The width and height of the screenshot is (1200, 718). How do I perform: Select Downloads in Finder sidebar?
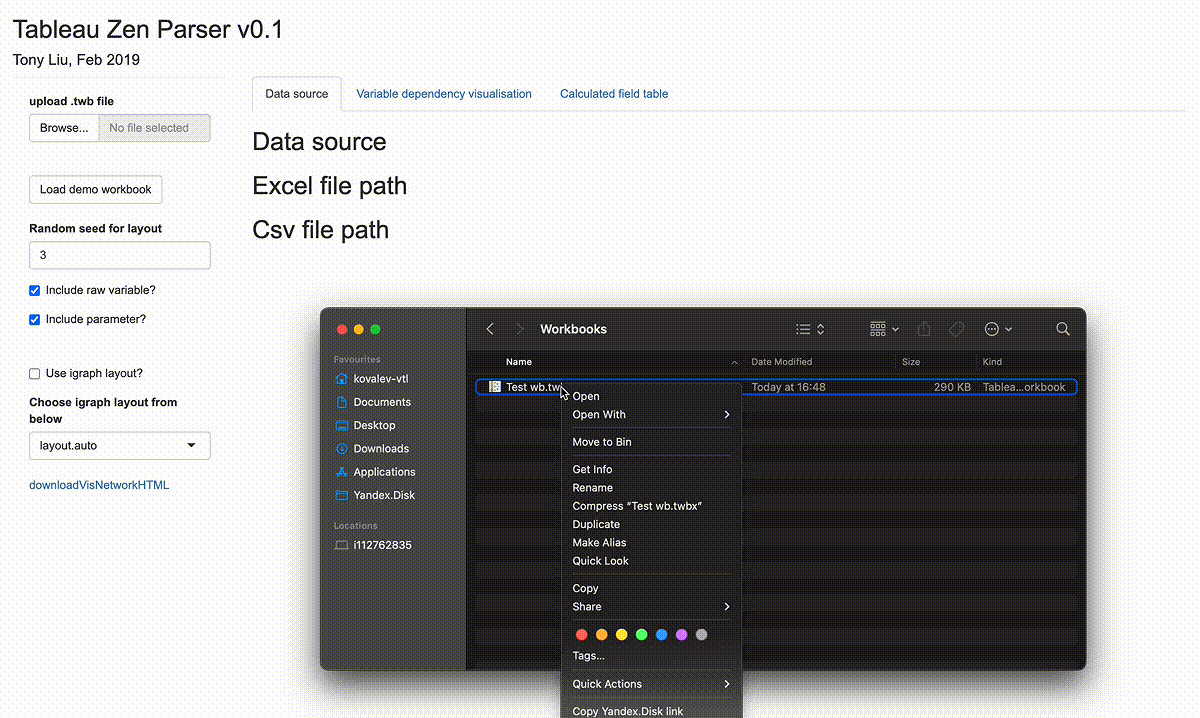click(380, 449)
